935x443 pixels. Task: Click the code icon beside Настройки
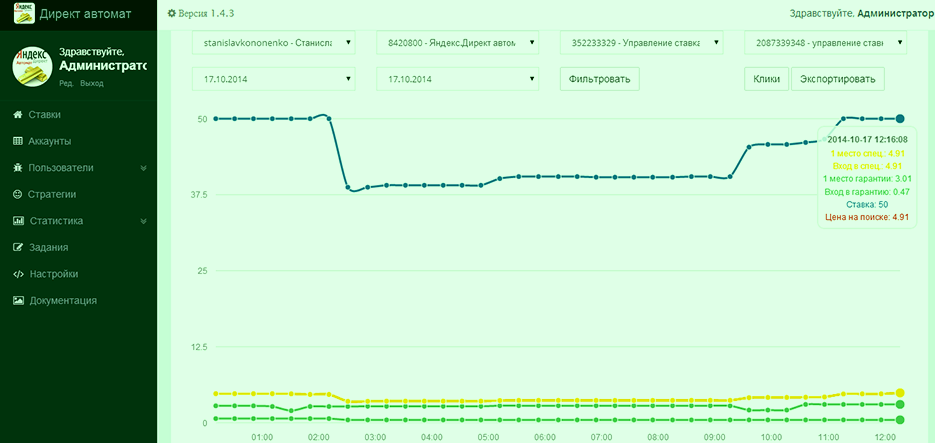pos(18,274)
